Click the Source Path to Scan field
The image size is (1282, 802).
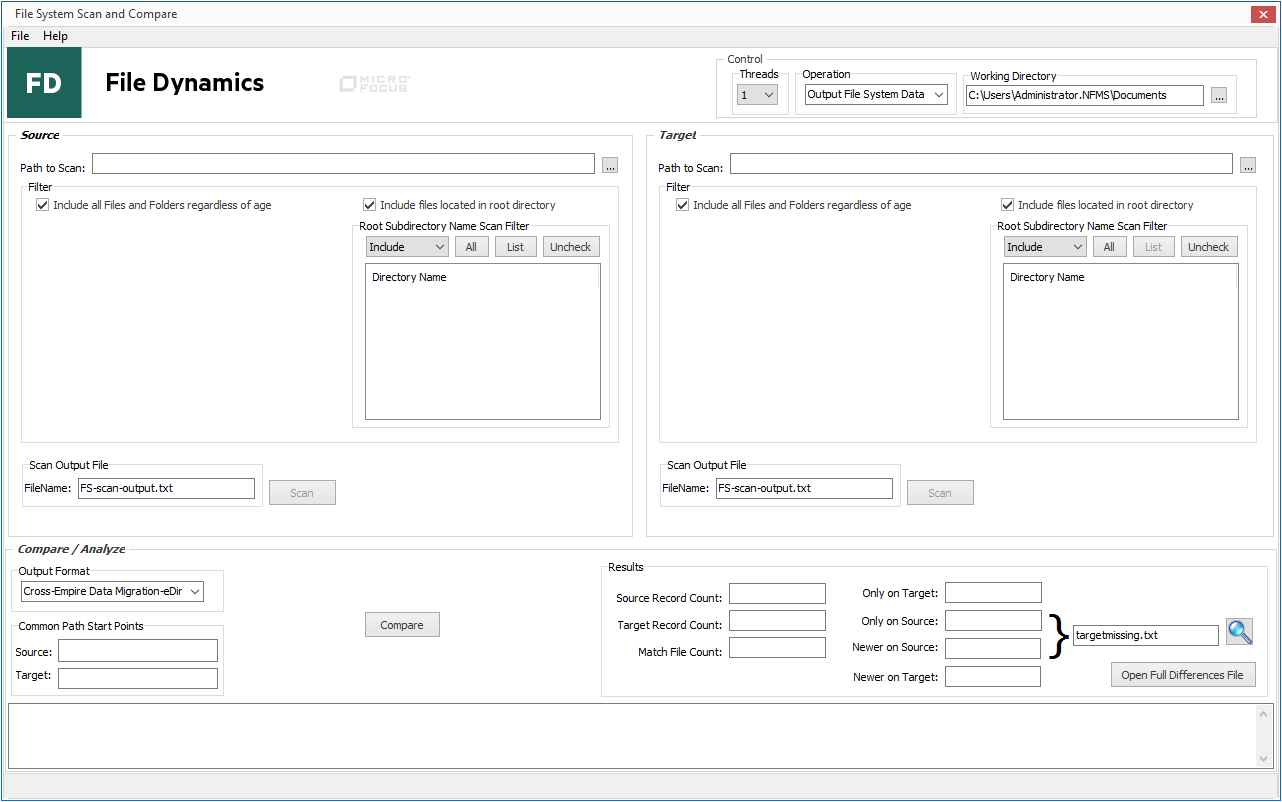[343, 164]
